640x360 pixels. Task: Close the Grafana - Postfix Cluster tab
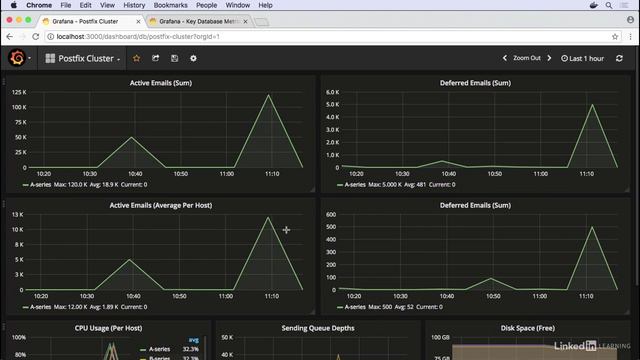[138, 22]
